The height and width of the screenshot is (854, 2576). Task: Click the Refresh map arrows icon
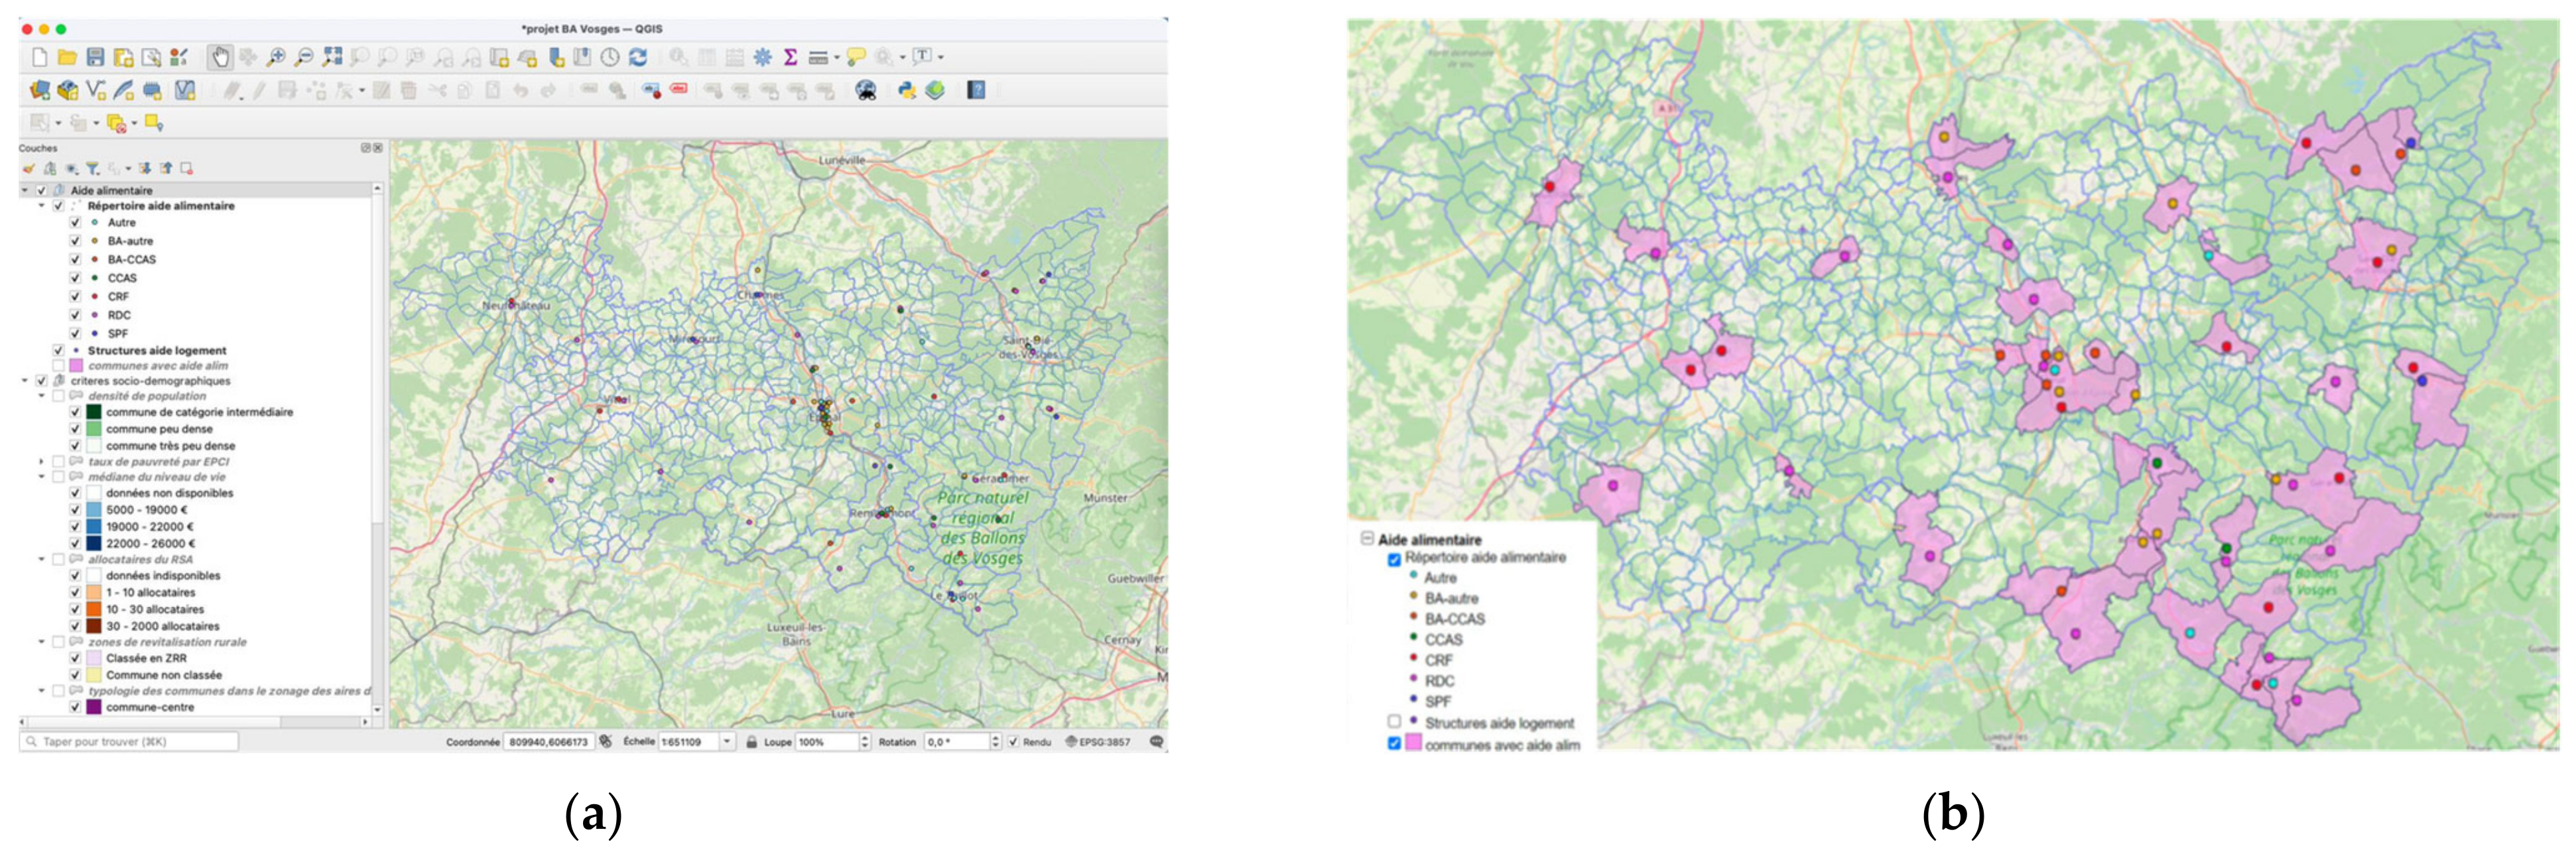[638, 57]
